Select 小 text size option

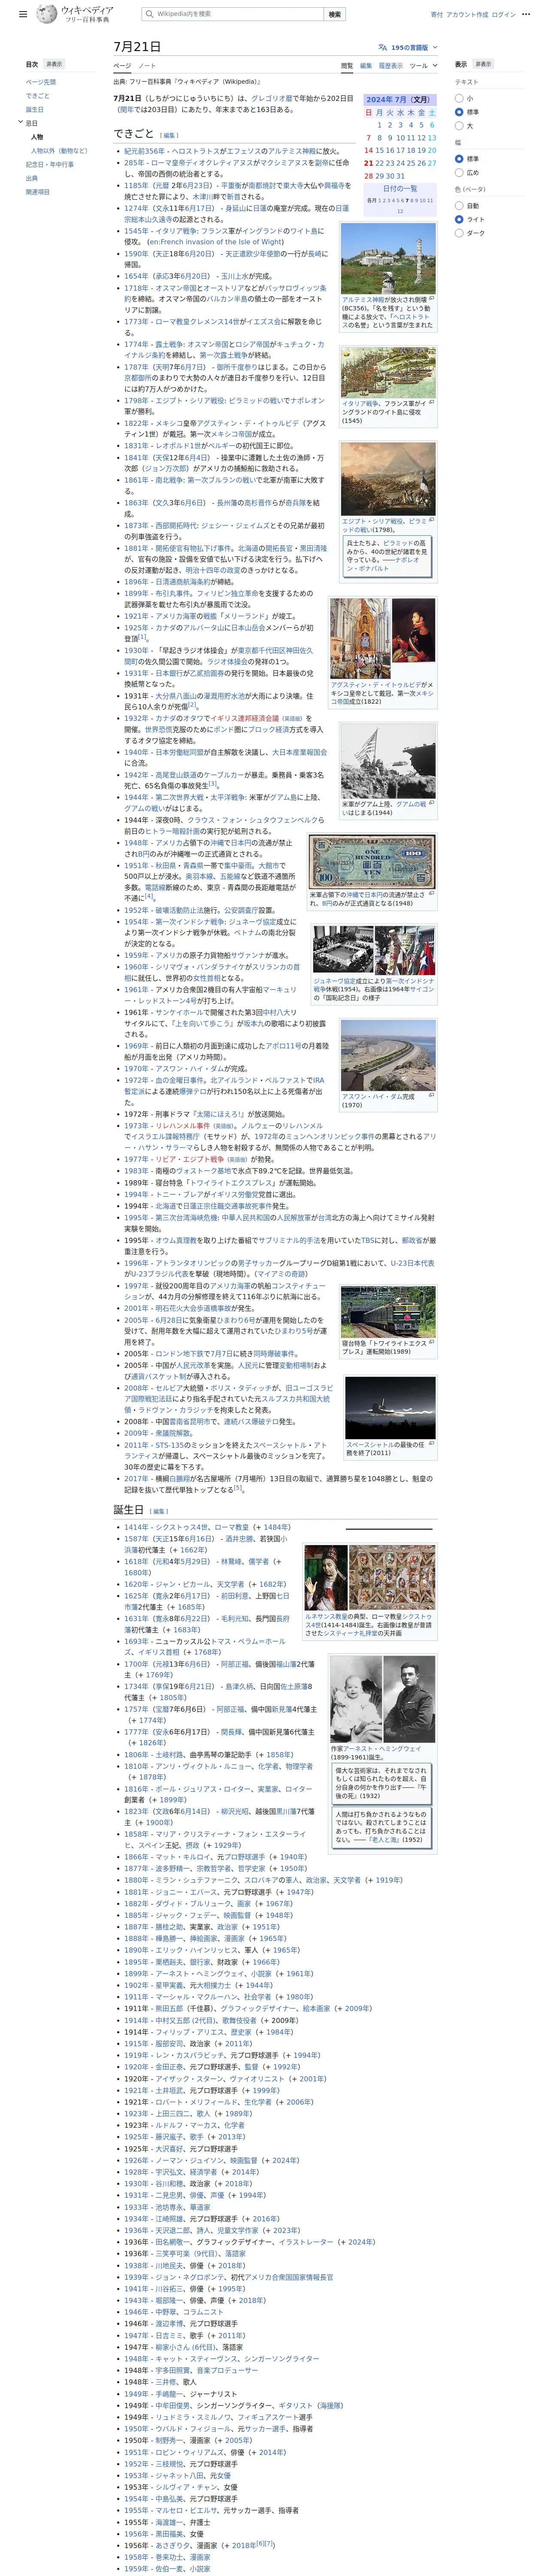point(460,98)
